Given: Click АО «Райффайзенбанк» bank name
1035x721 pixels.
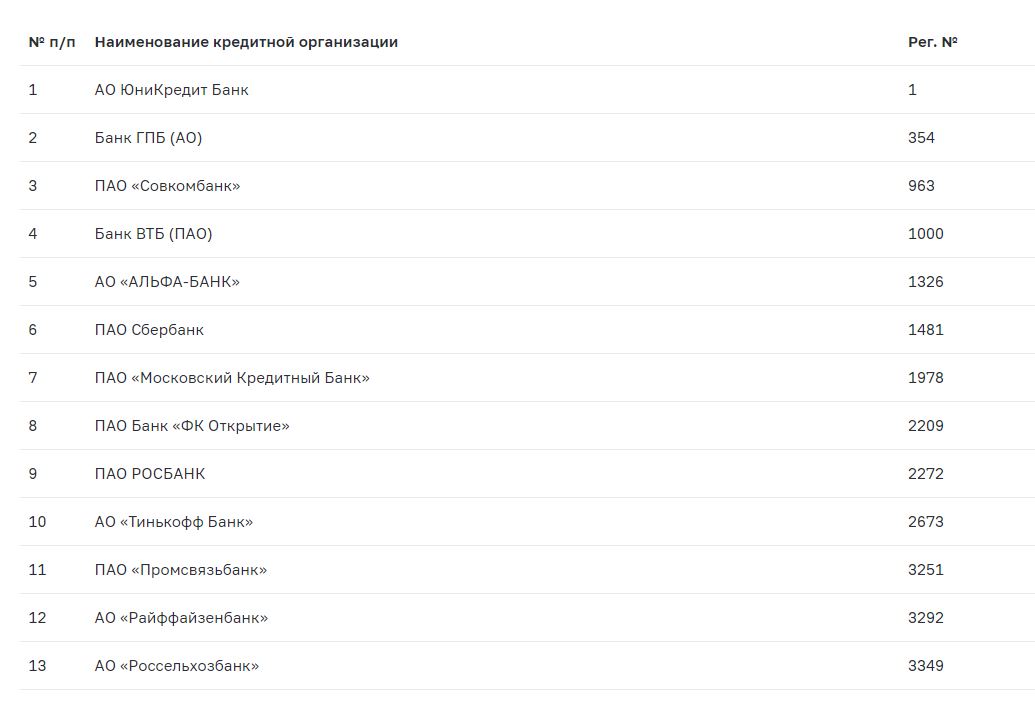Looking at the screenshot, I should point(181,618).
